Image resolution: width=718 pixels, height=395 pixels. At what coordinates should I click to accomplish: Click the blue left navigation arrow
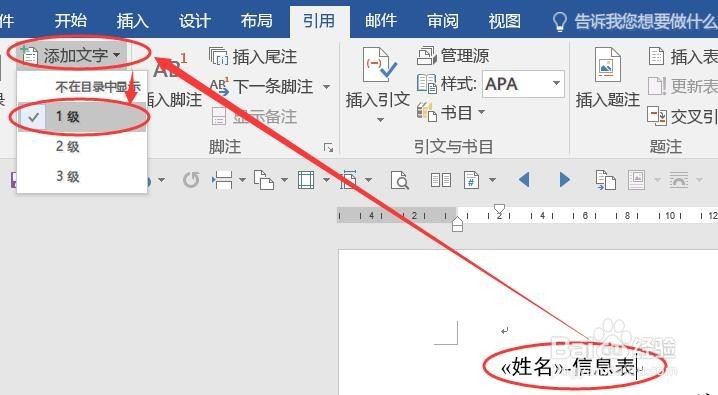click(524, 179)
